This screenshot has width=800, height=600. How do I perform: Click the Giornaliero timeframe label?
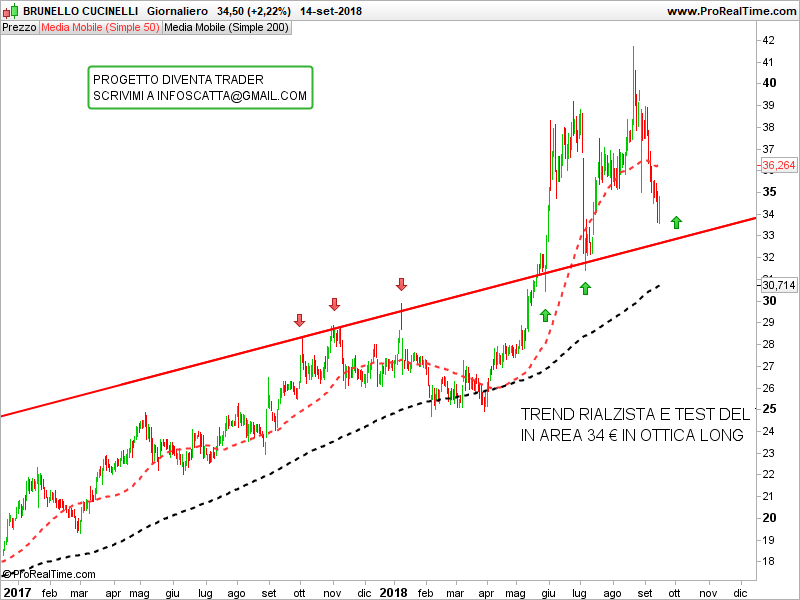coord(177,11)
